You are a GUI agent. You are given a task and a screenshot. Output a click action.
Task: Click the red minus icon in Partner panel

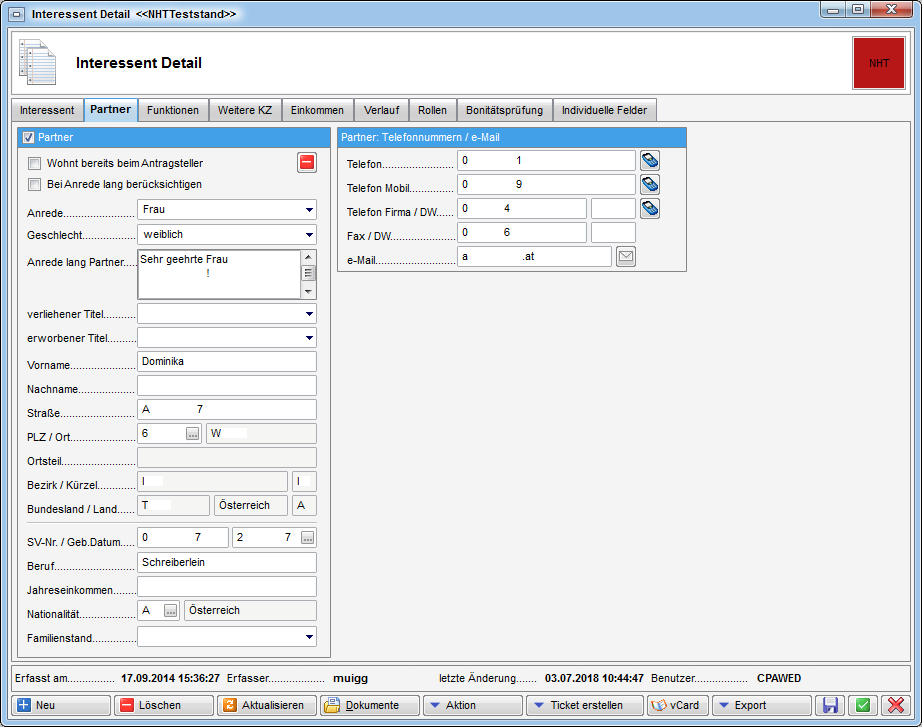pyautogui.click(x=307, y=163)
